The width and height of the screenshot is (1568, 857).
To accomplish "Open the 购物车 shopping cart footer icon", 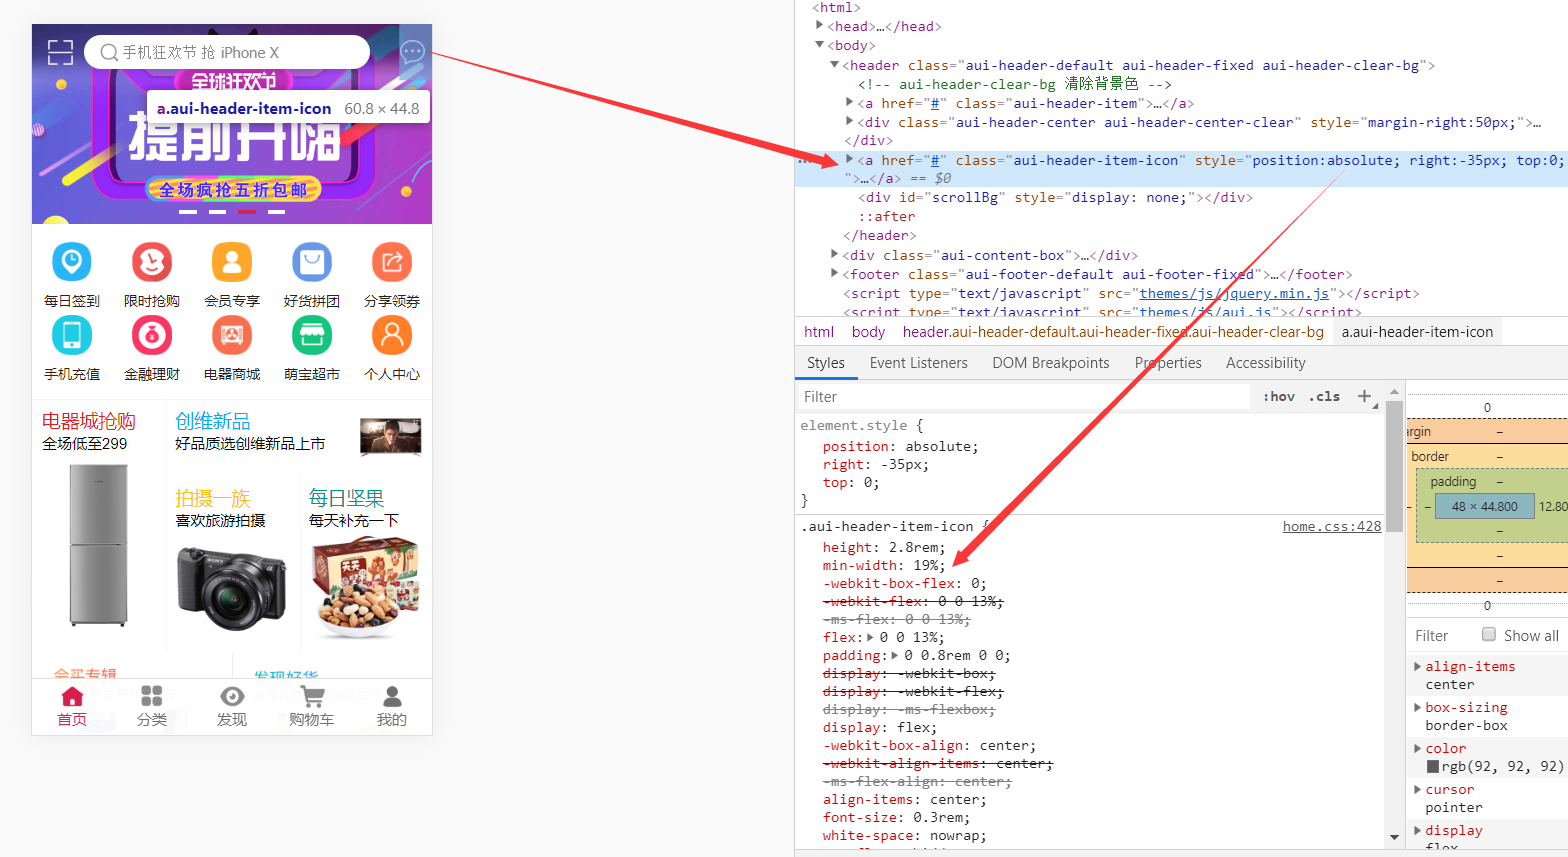I will click(312, 707).
